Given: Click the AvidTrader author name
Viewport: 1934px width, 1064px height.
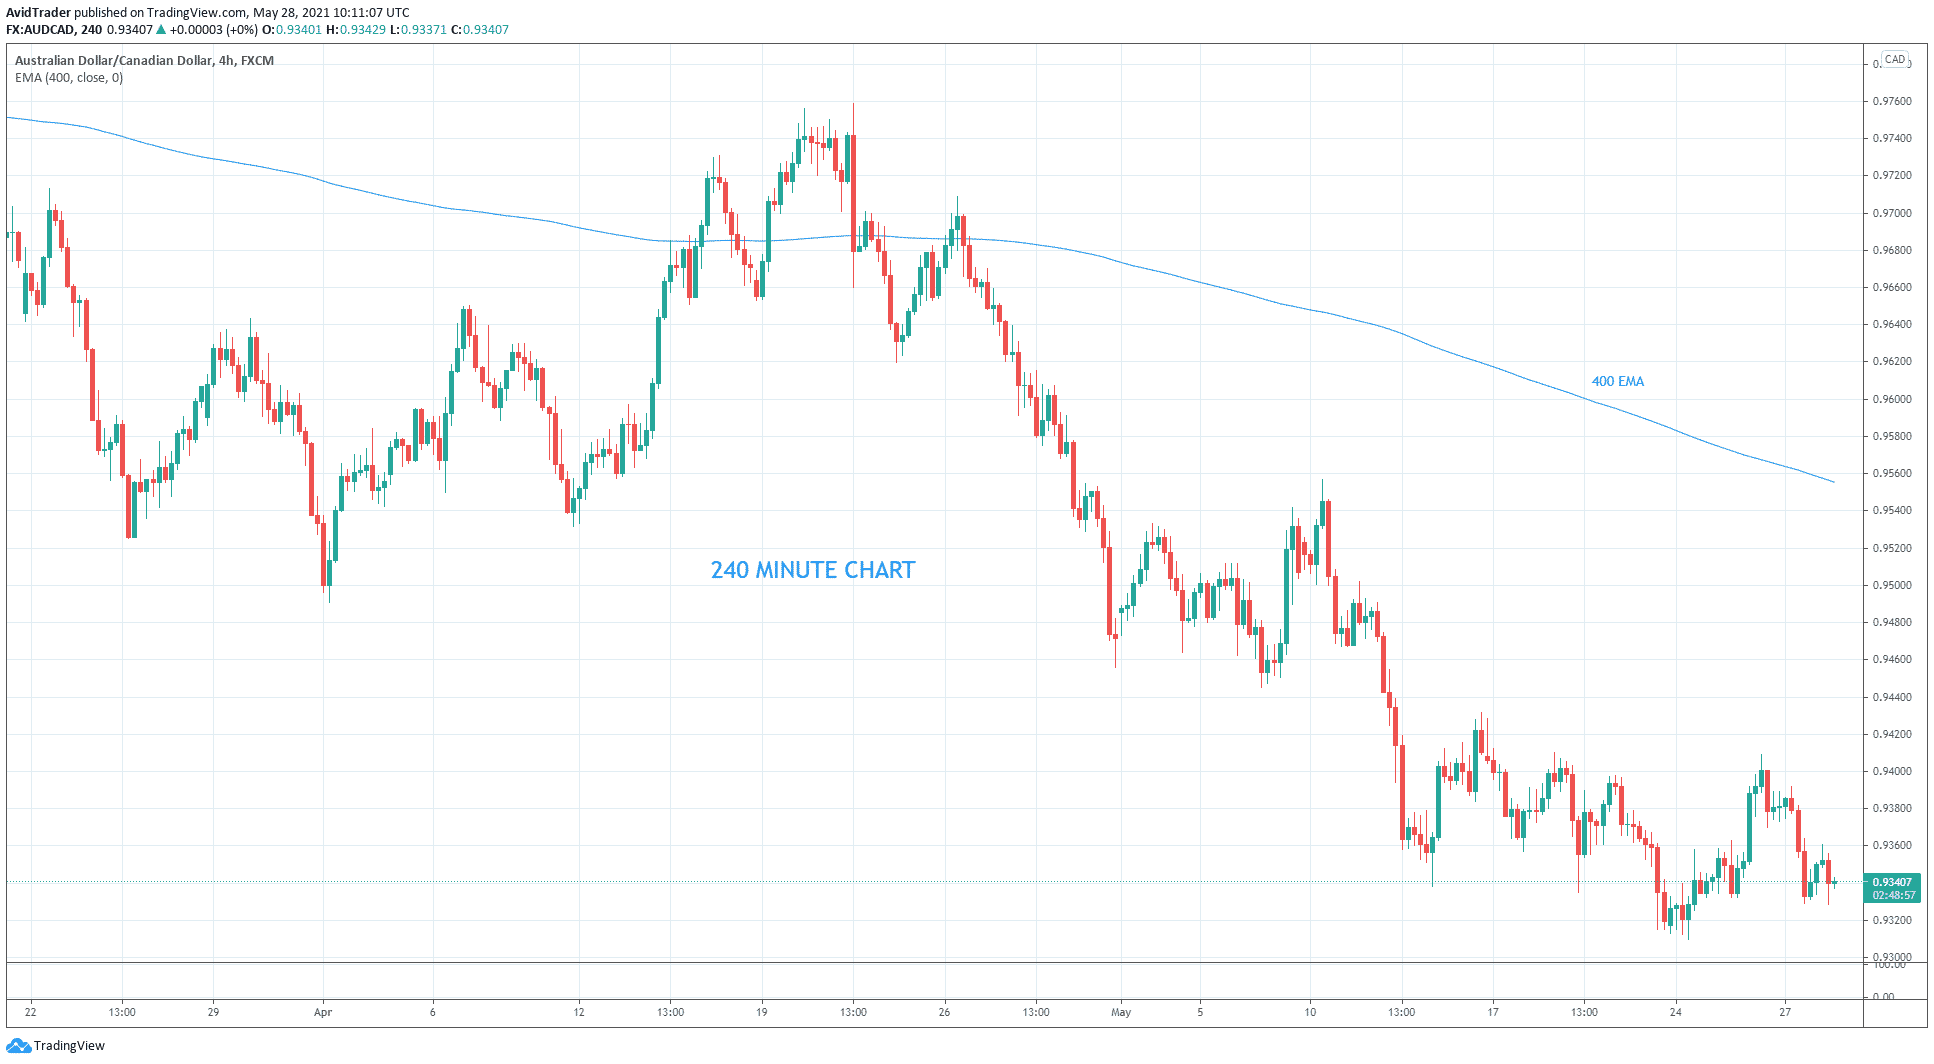Looking at the screenshot, I should (x=38, y=13).
